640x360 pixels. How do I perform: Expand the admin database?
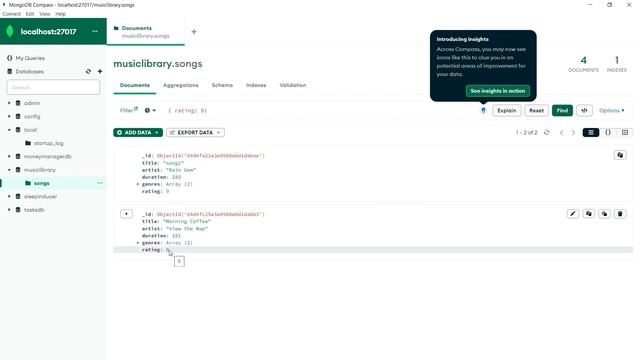click(x=9, y=103)
